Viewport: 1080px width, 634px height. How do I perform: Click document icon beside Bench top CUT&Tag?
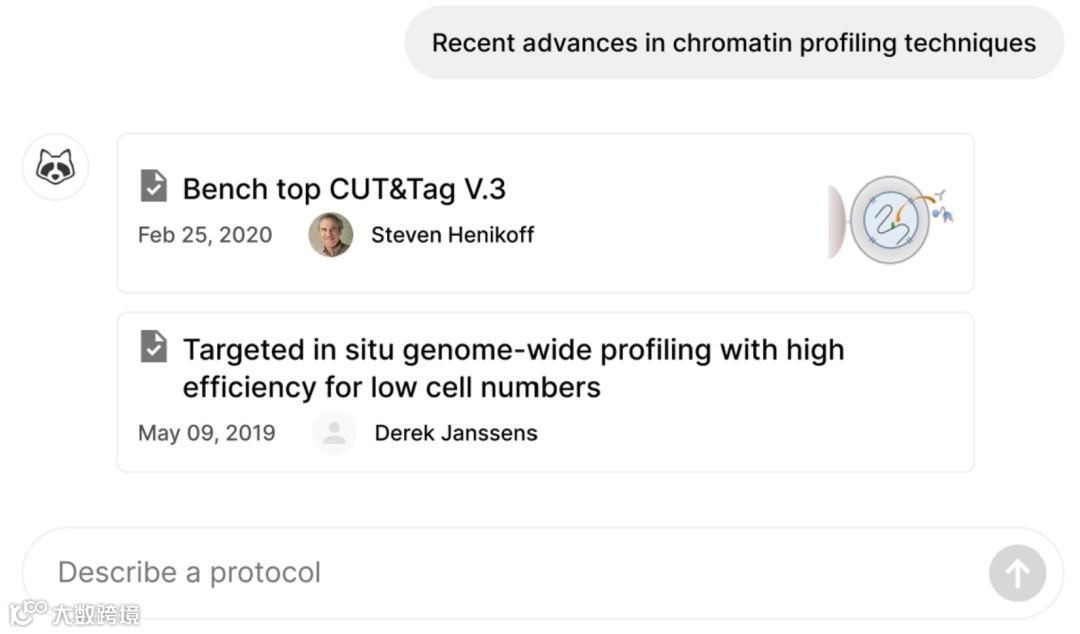click(153, 185)
